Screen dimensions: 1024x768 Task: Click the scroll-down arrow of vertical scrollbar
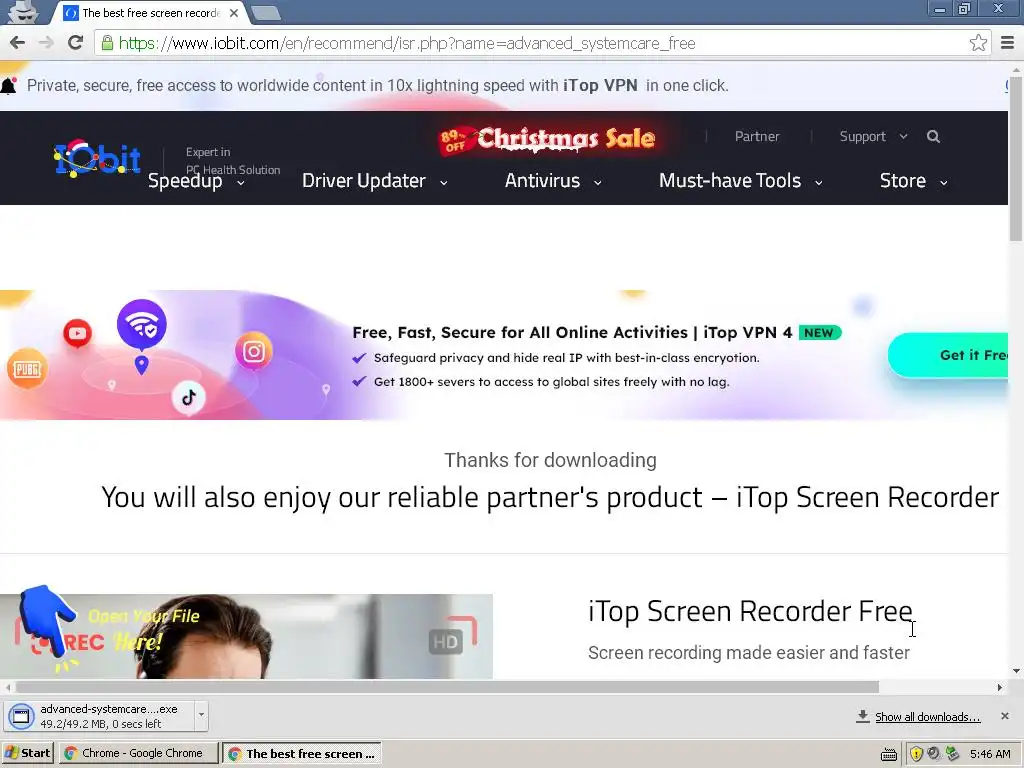1016,671
